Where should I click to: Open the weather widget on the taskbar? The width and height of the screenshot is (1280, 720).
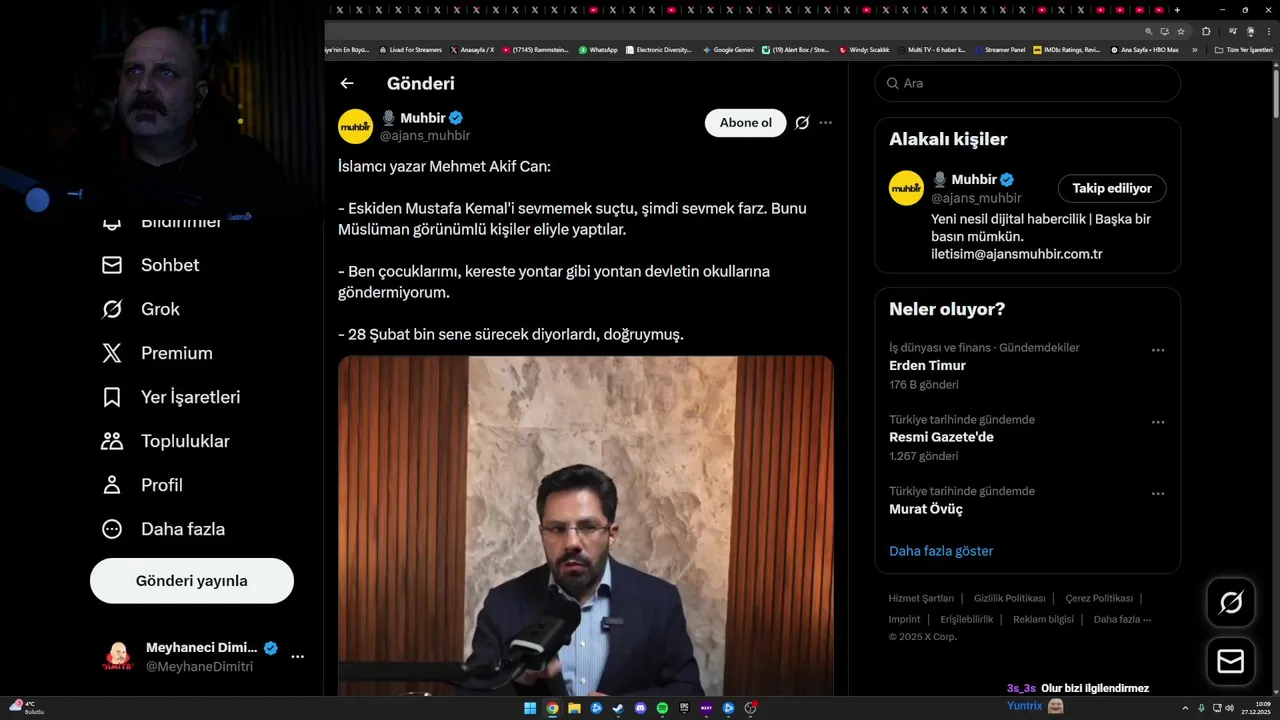pyautogui.click(x=26, y=708)
